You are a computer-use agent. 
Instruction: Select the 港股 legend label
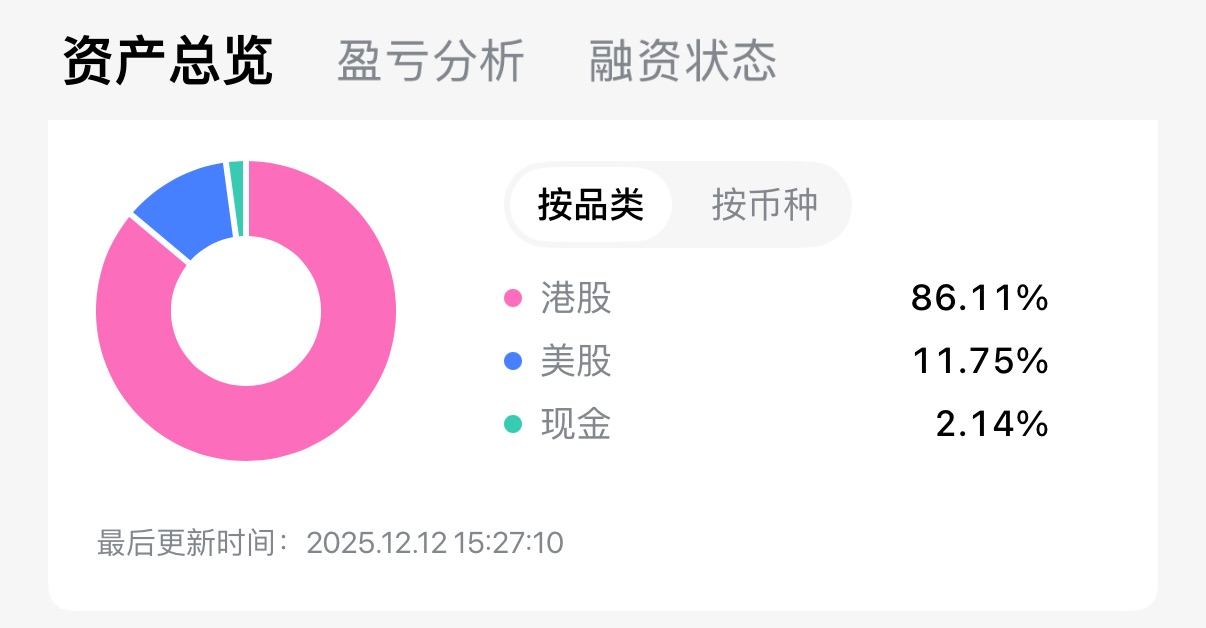tap(575, 298)
